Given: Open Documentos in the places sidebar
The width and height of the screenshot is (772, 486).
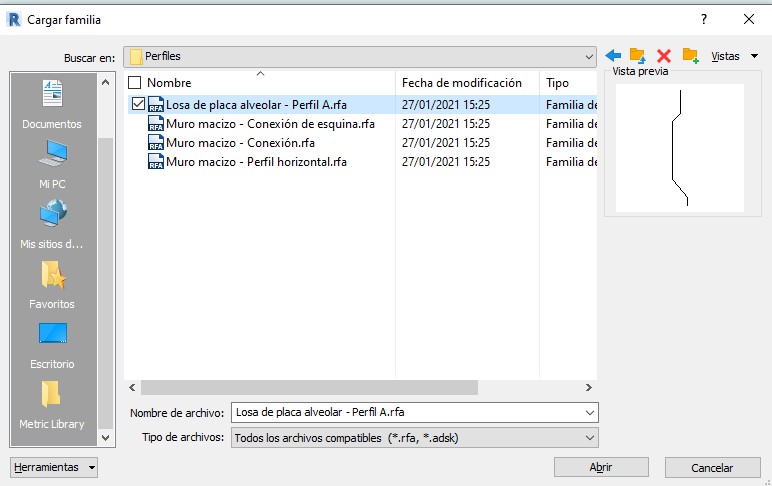Looking at the screenshot, I should [x=52, y=105].
